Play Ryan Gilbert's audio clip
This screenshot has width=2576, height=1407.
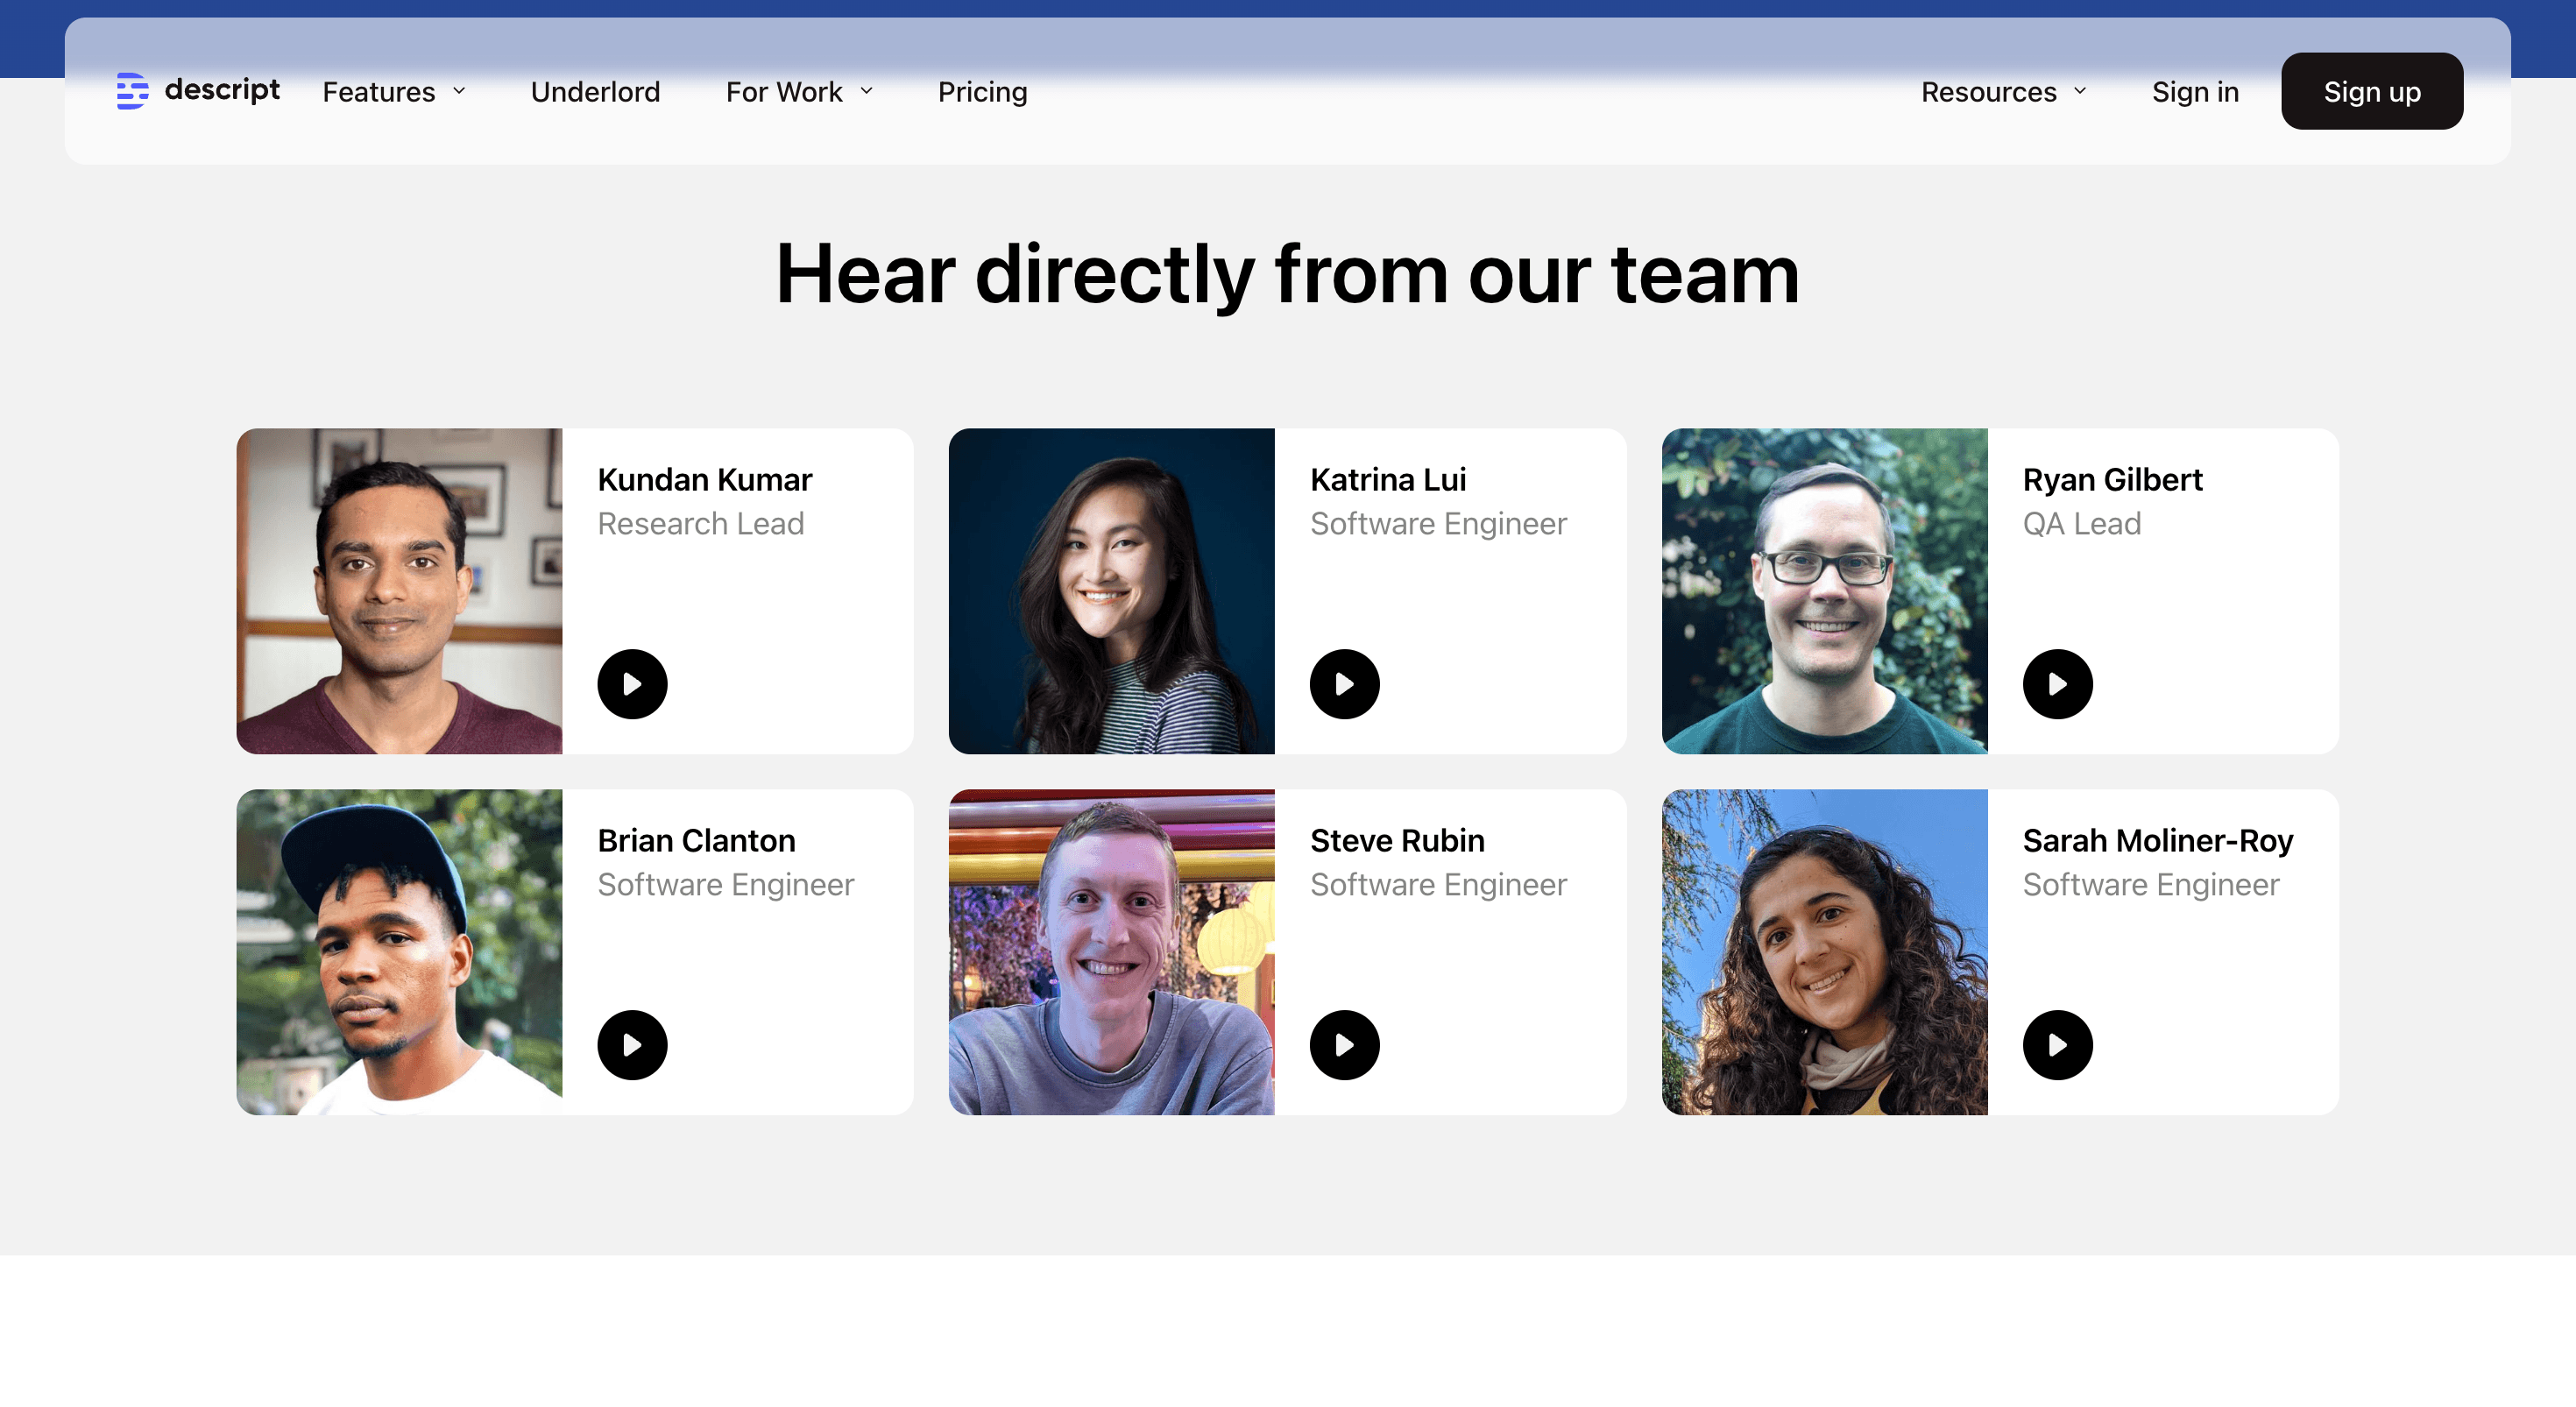point(2057,684)
